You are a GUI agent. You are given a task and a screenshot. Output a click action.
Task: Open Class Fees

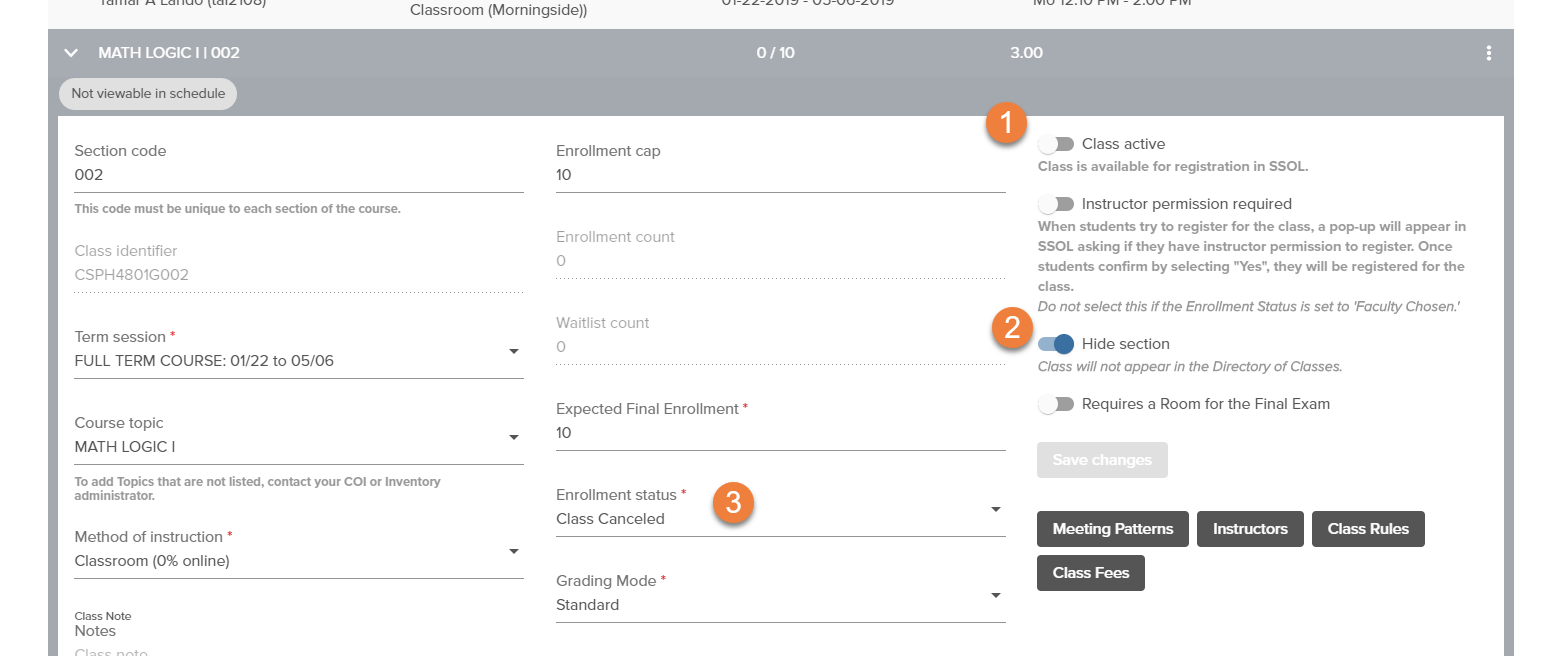1091,573
